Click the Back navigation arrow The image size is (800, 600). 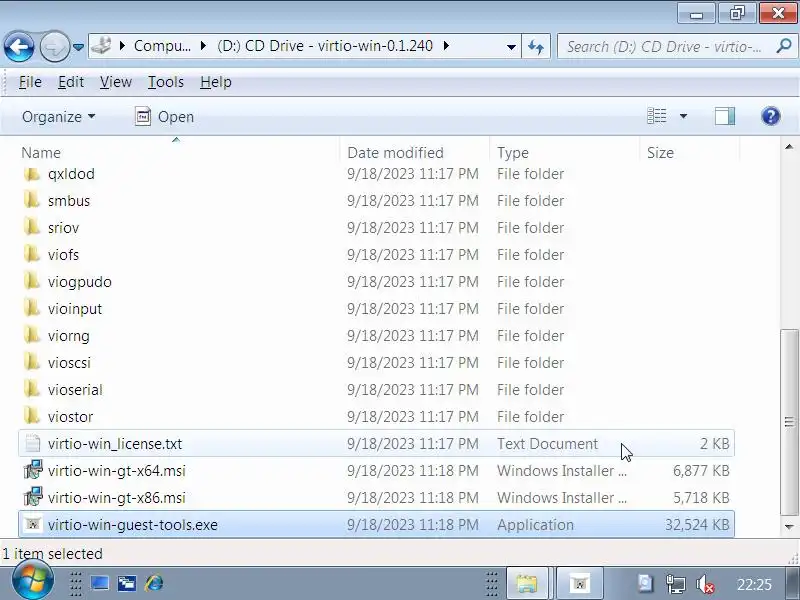19,47
